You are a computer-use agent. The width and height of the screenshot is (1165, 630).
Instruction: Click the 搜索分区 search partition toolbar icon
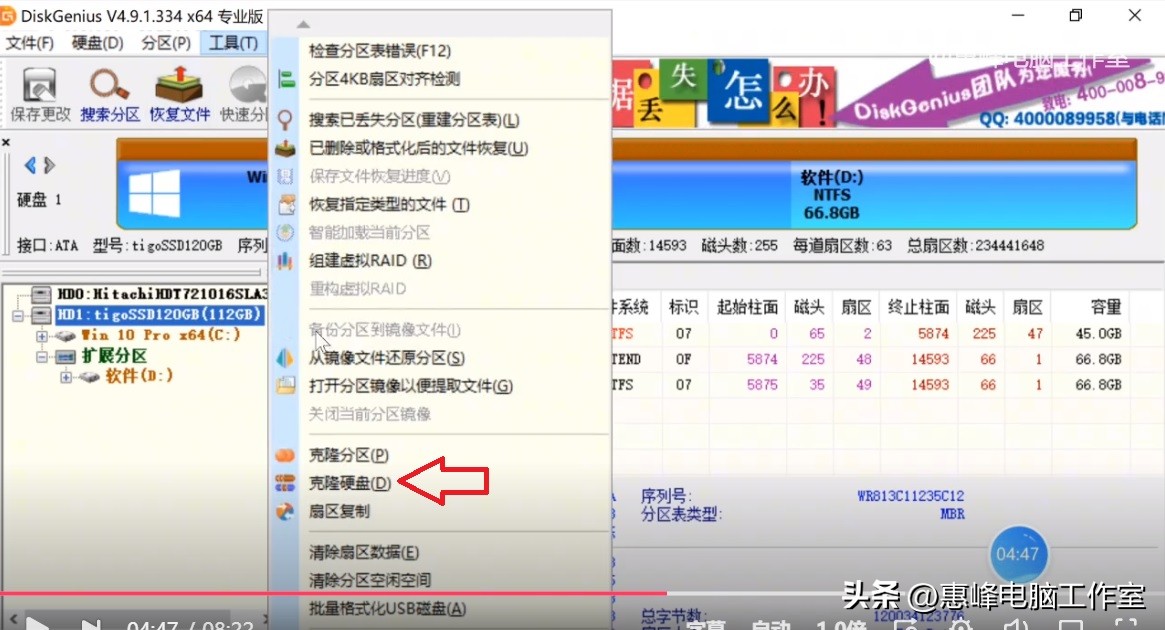click(x=110, y=94)
